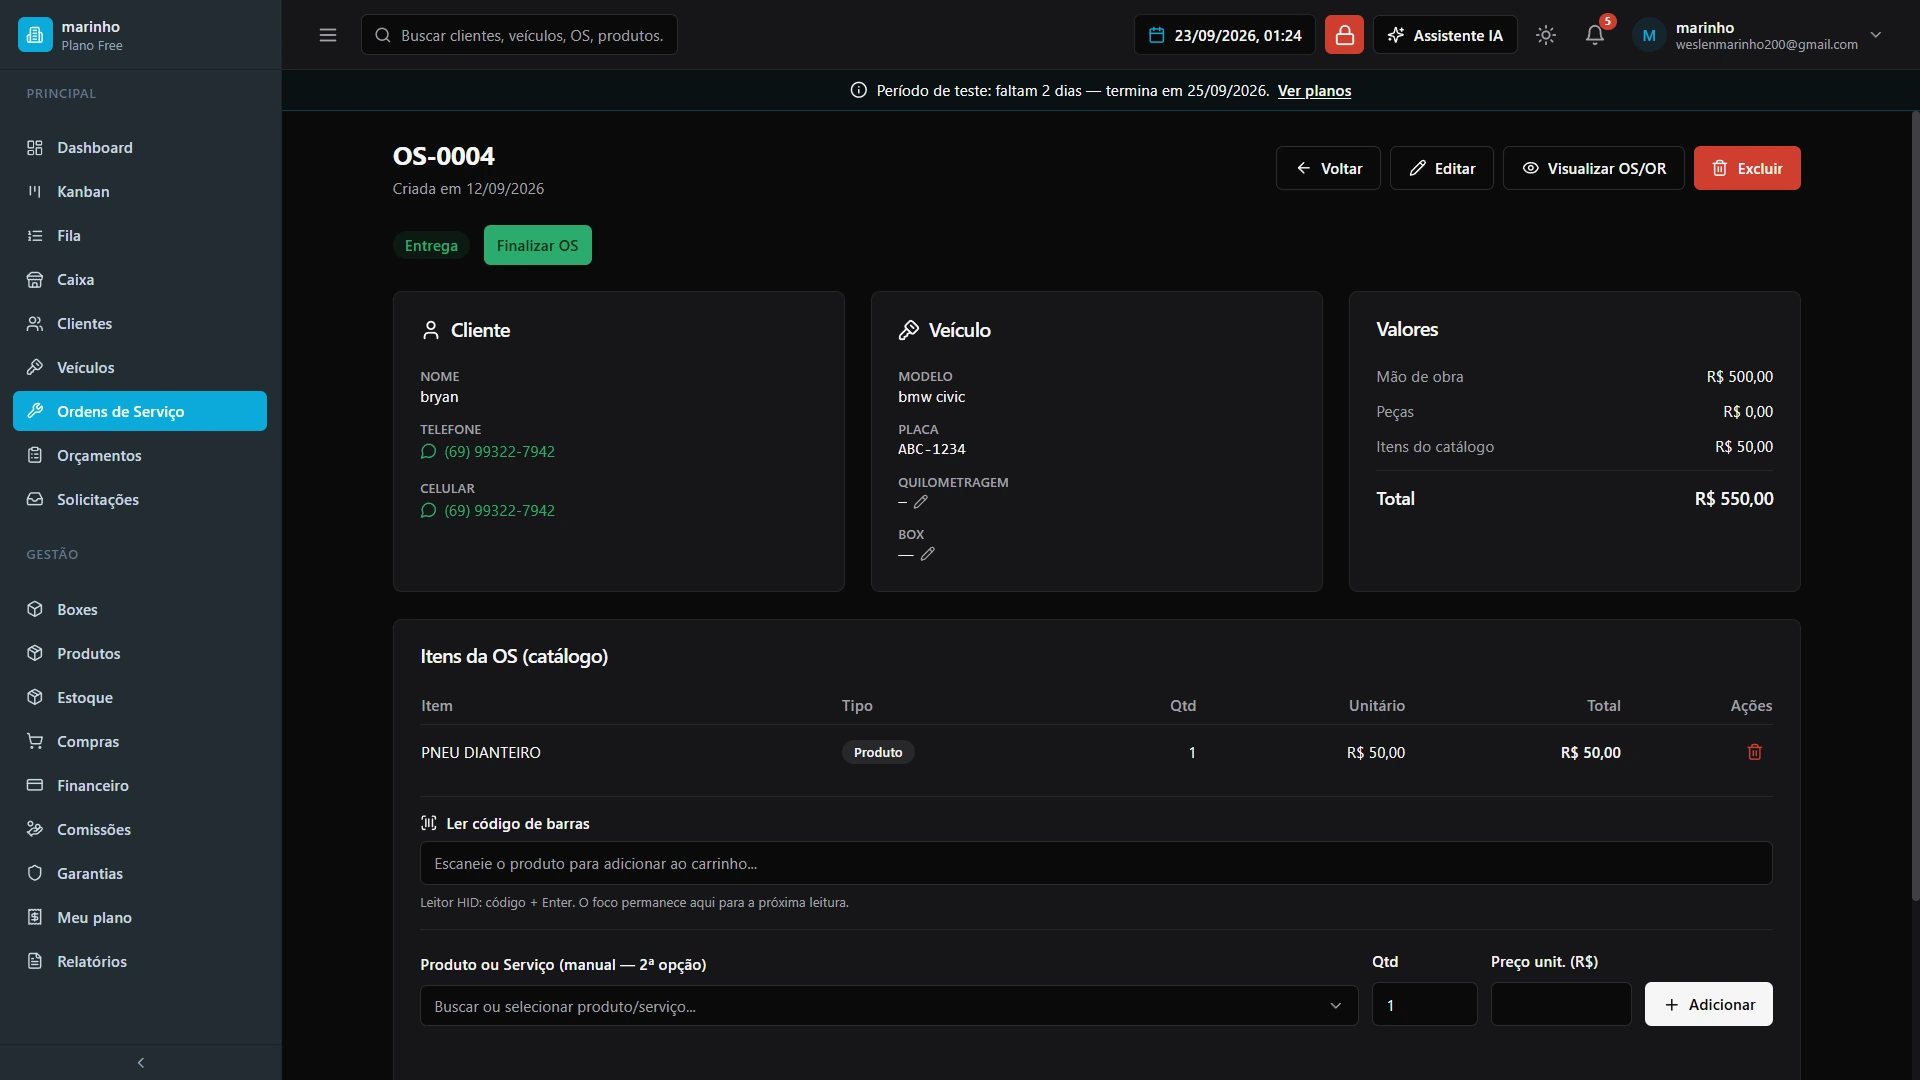Click Visualizar OS/OR button
1920x1080 pixels.
(1593, 168)
